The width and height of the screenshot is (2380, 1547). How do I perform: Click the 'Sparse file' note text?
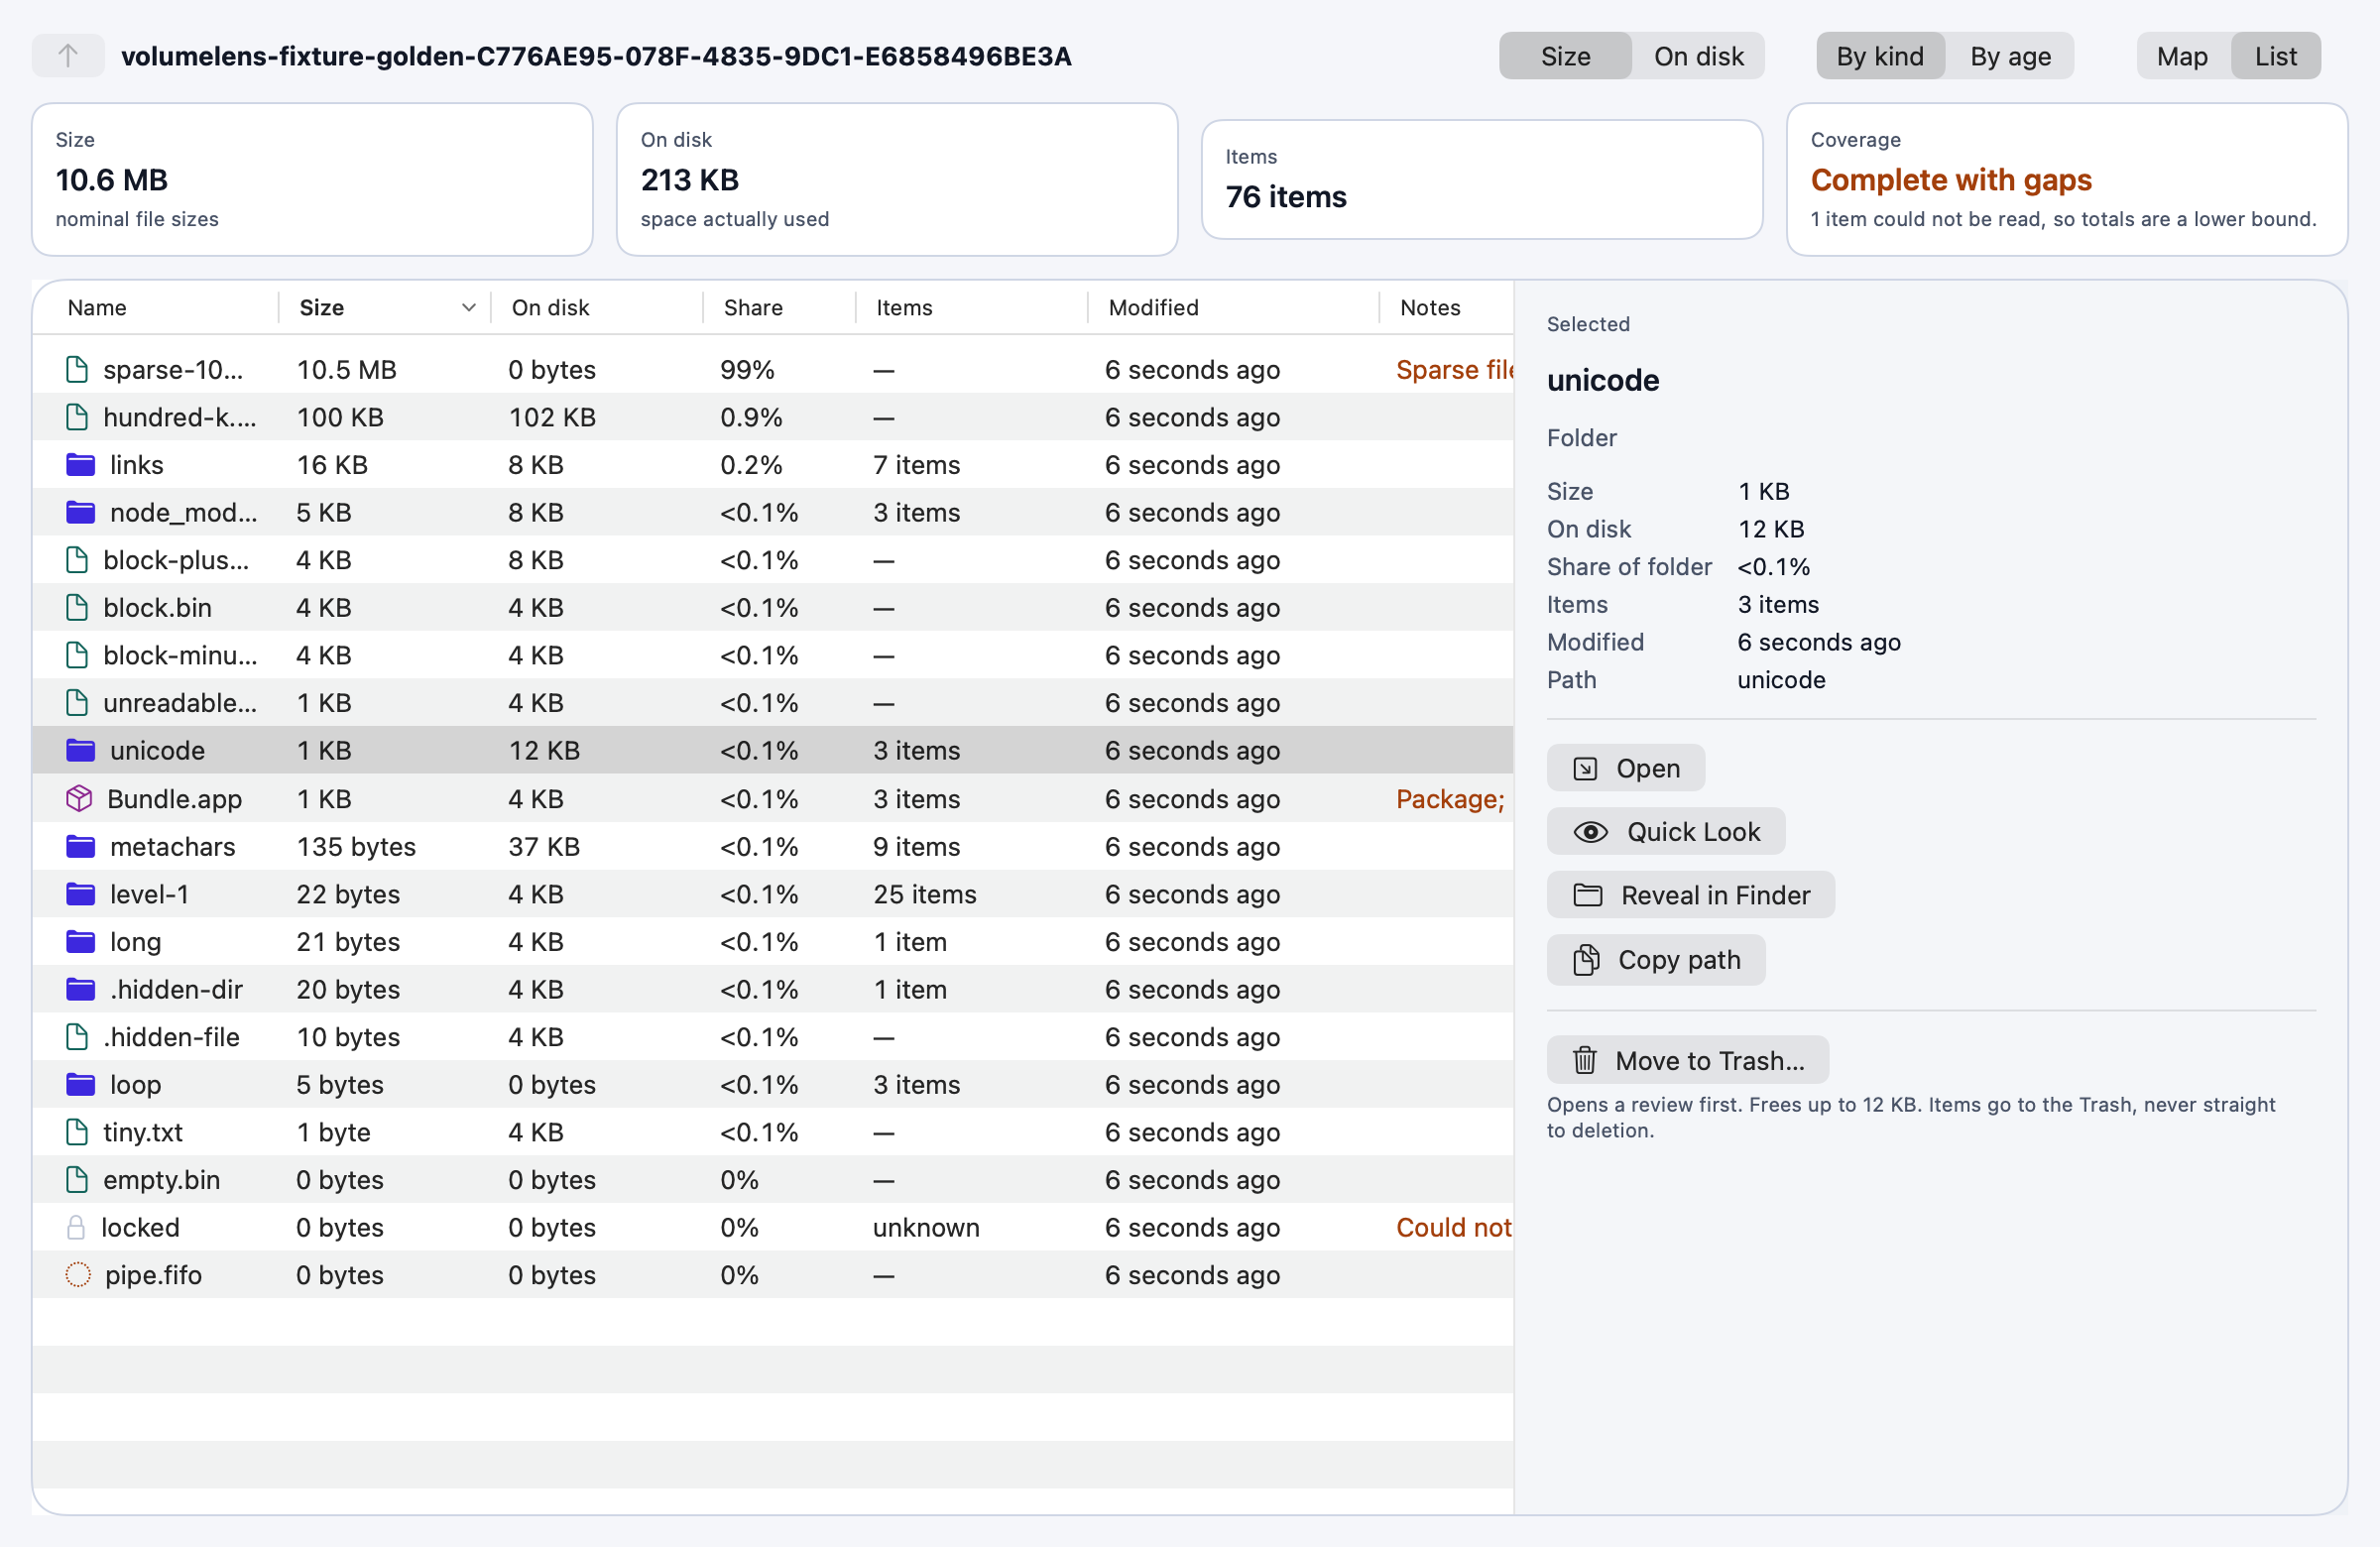(x=1455, y=370)
